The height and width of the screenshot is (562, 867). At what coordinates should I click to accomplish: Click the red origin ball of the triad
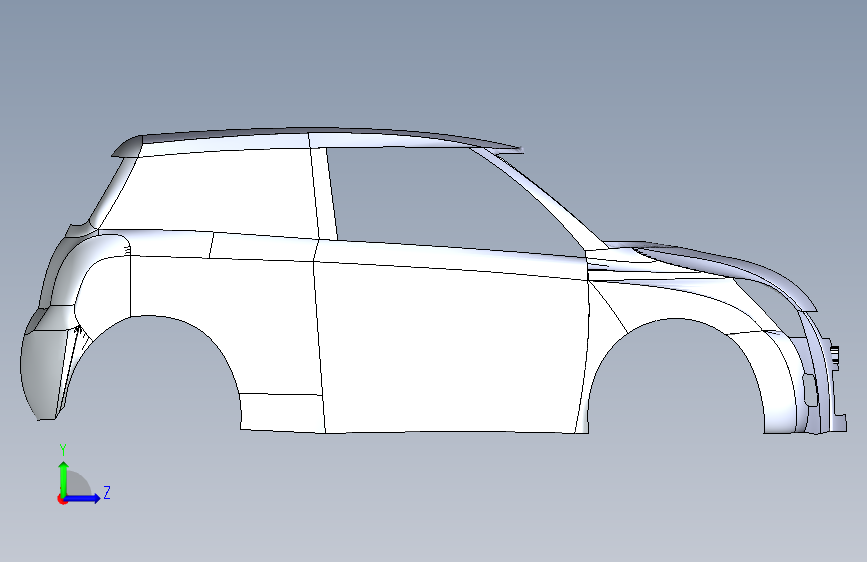click(62, 499)
